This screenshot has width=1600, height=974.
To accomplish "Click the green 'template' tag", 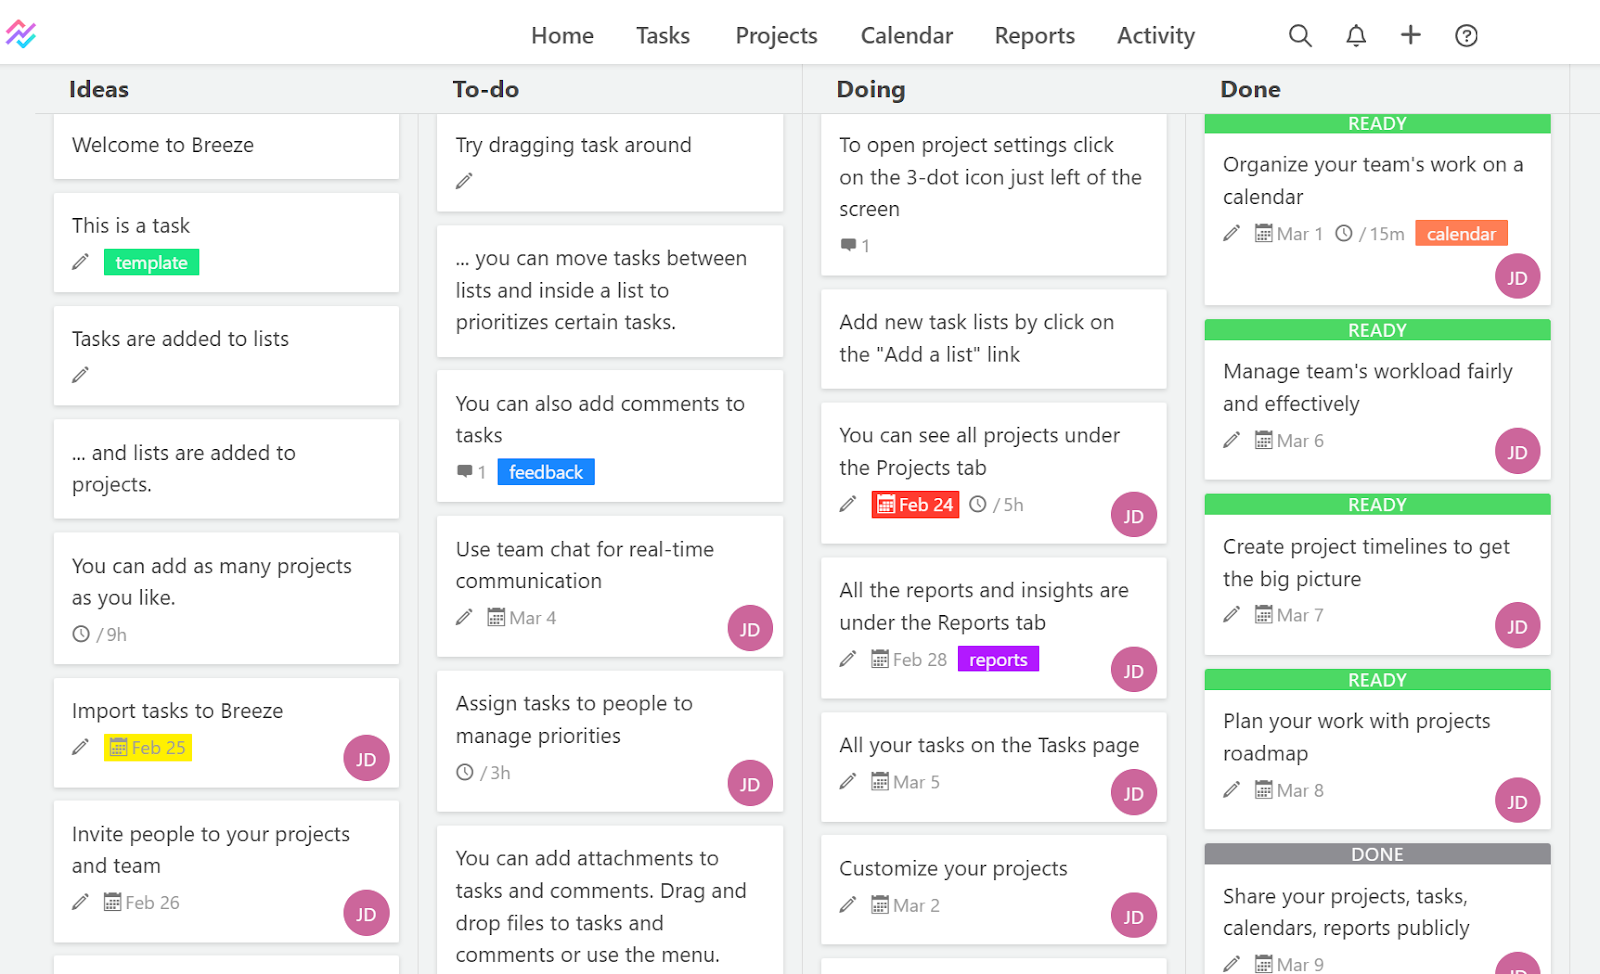I will click(x=151, y=263).
